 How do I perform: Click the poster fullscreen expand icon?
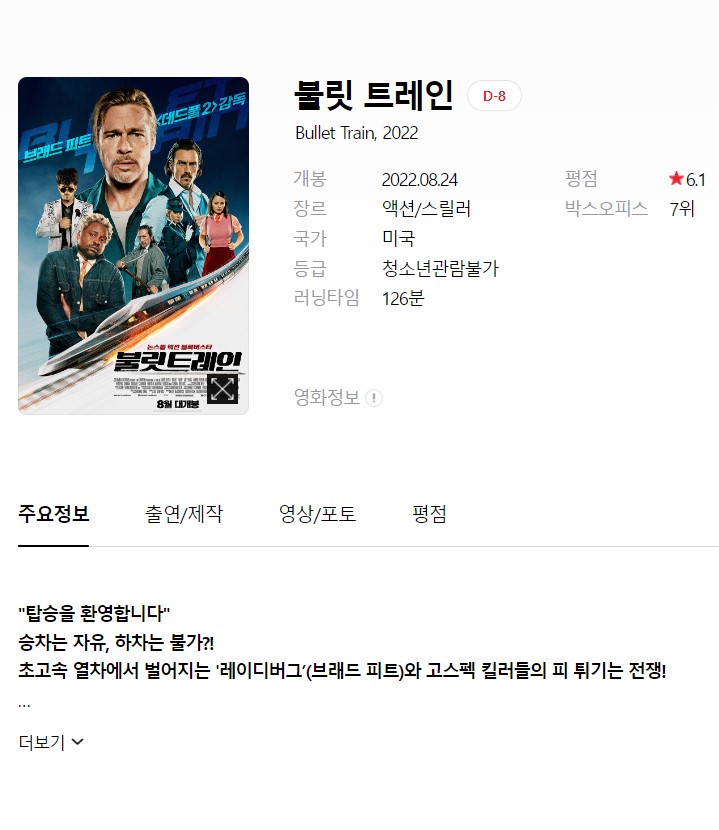tap(222, 389)
